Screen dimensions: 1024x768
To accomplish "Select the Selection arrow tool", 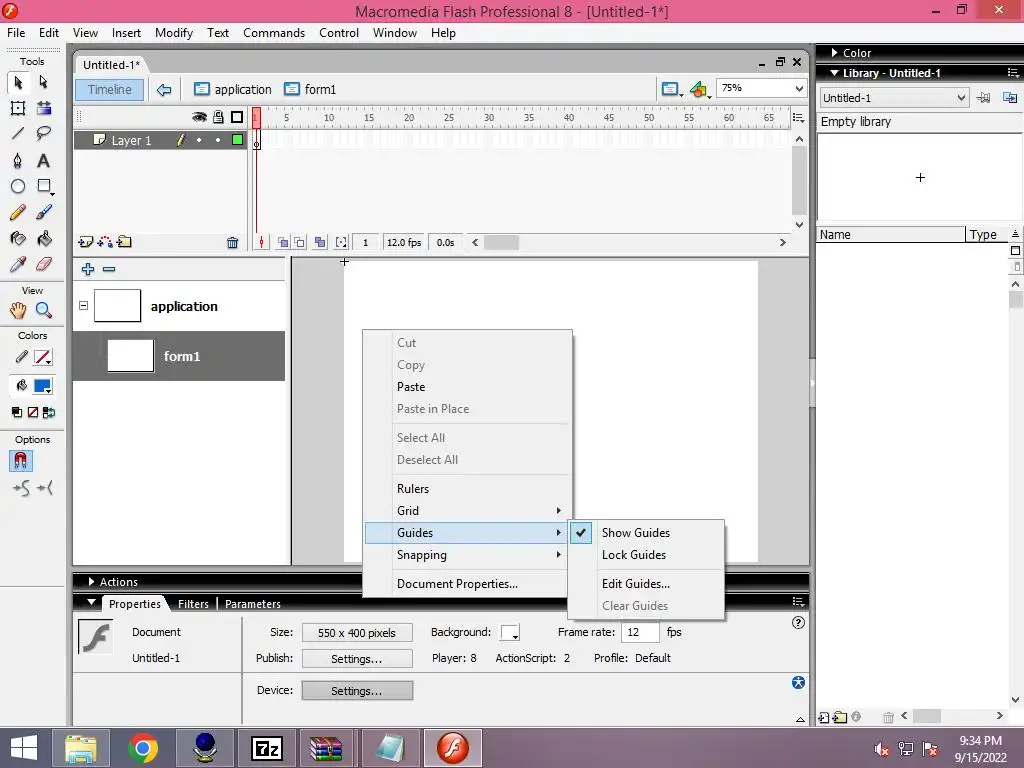I will [x=18, y=82].
